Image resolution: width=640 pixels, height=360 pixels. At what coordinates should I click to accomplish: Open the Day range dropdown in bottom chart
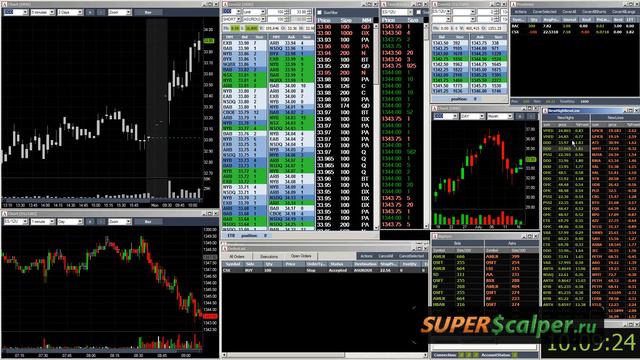(70, 221)
